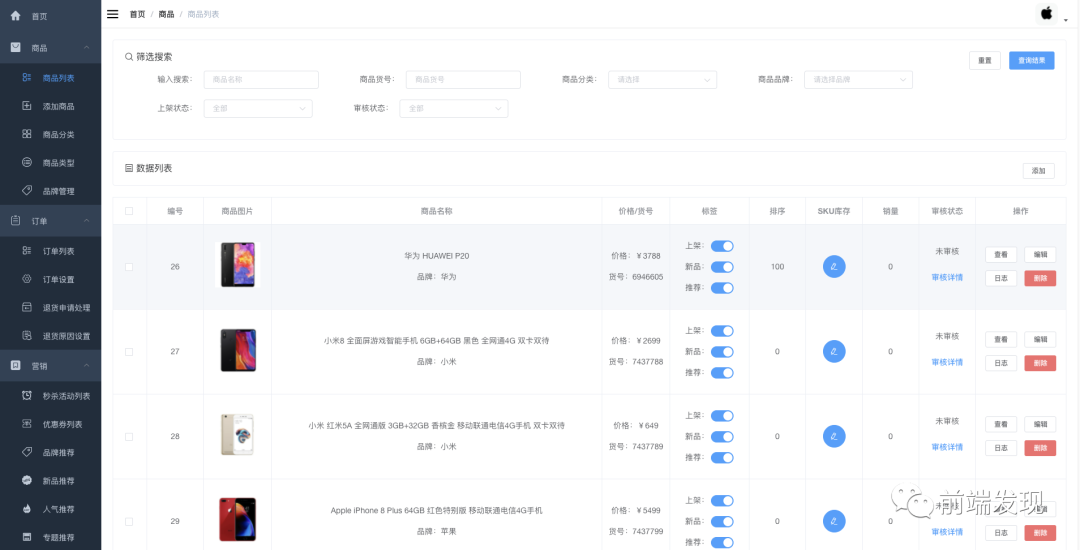Click the 优惠券列表 coupon icon
This screenshot has height=550, width=1080.
coord(27,424)
